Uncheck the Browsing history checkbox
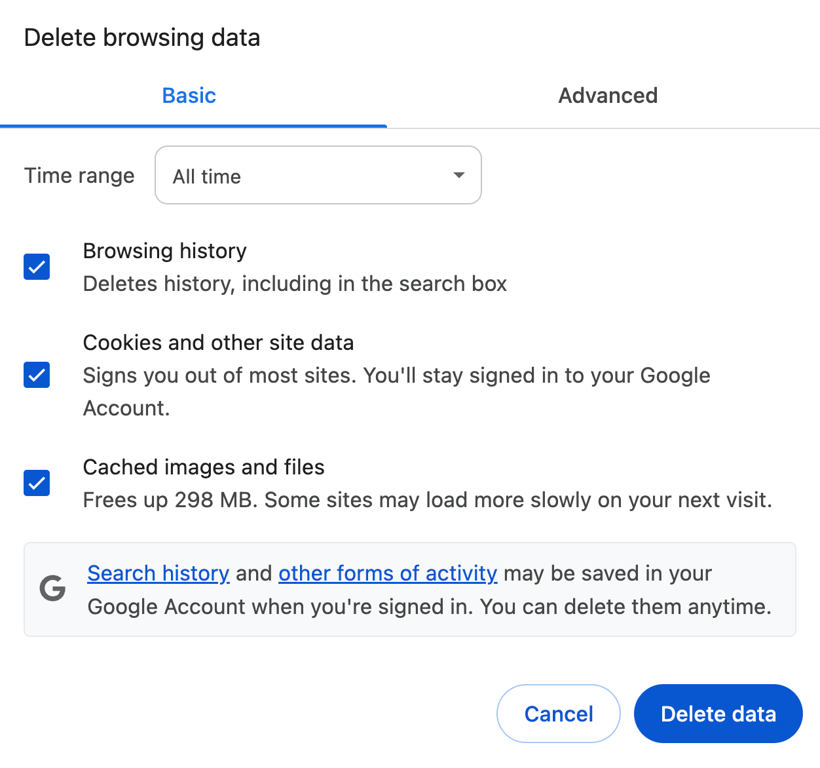This screenshot has height=768, width=820. 36,267
